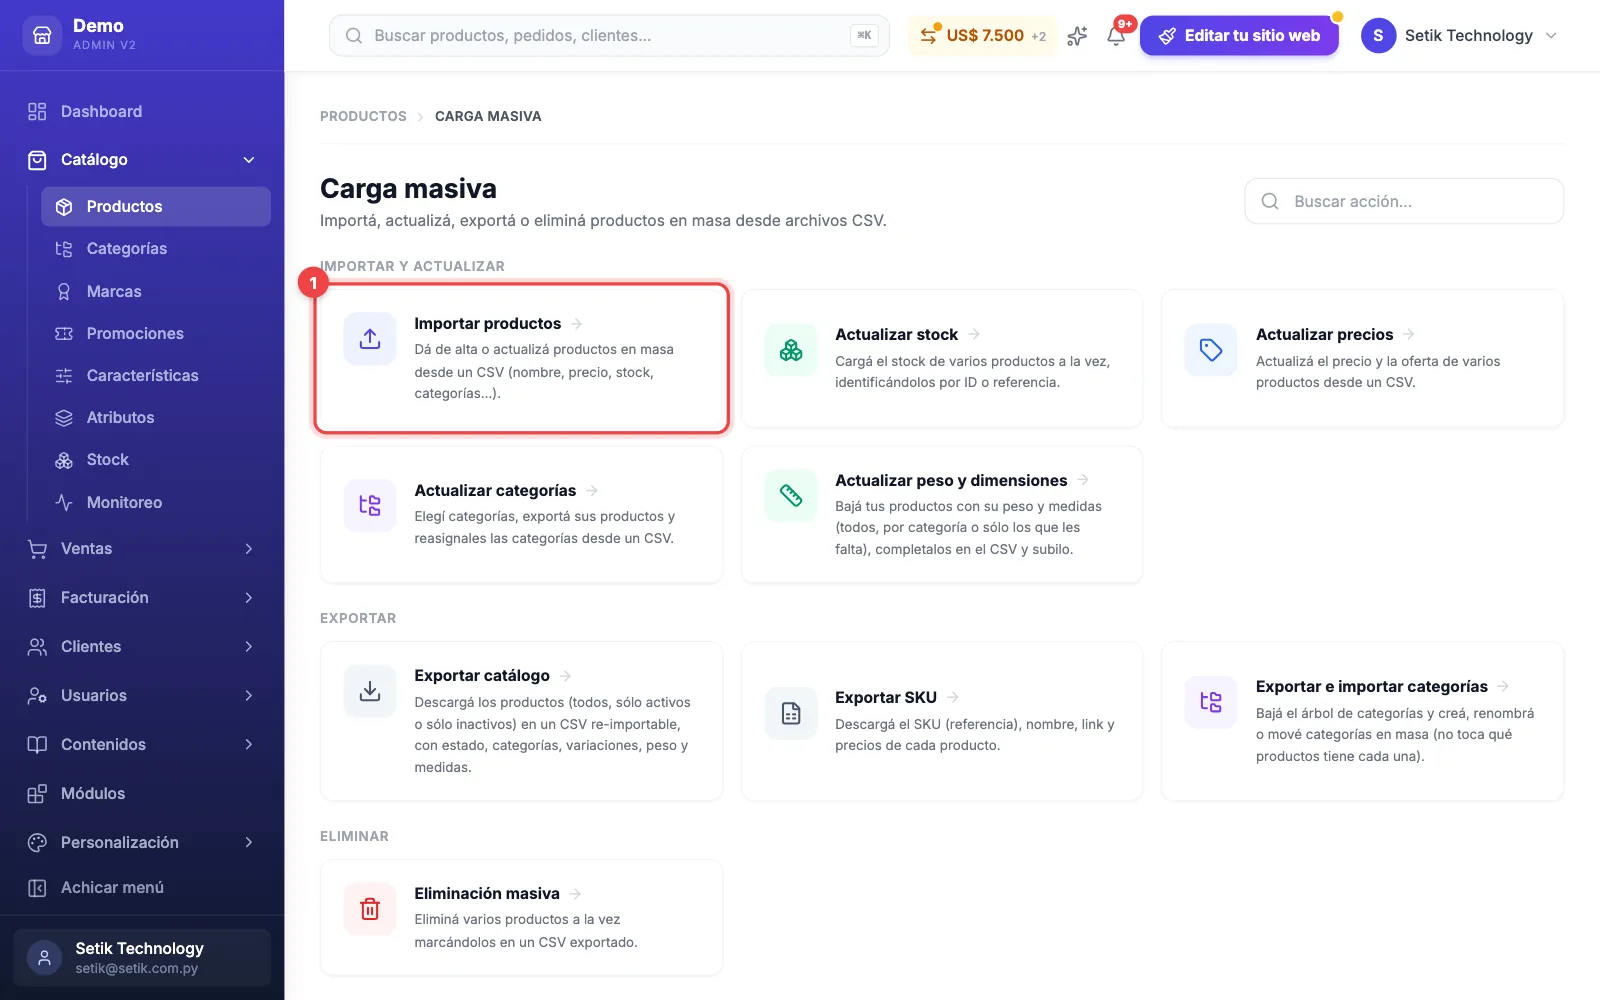This screenshot has width=1600, height=1000.
Task: Open Promociones in the catalog submenu
Action: (156, 334)
